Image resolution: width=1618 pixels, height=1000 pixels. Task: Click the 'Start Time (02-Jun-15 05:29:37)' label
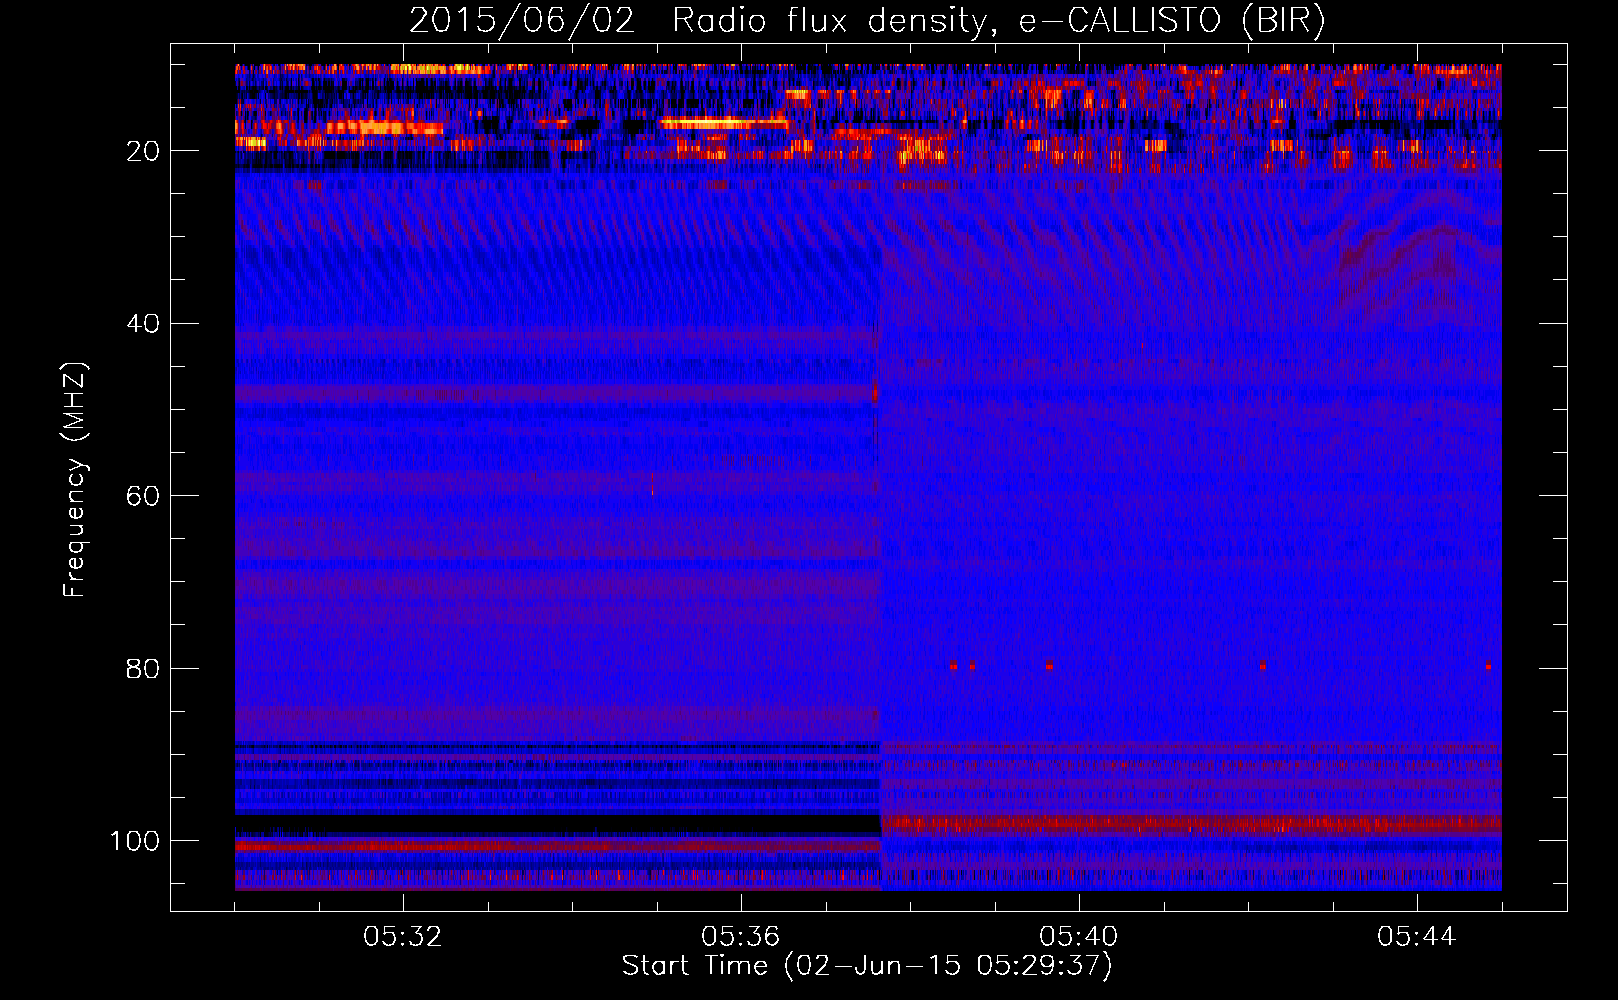(867, 966)
